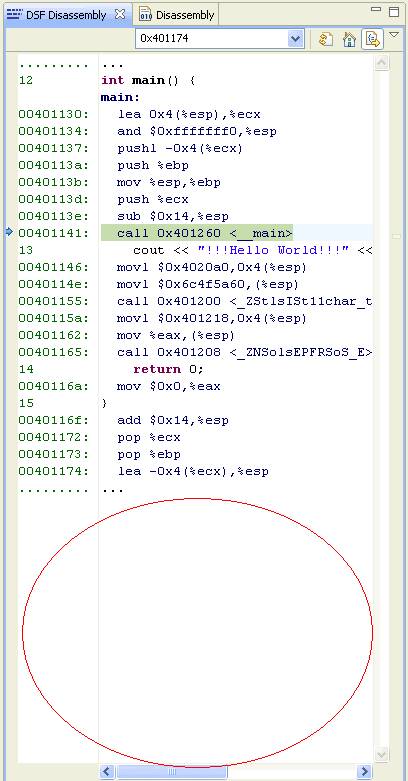Expand the address dropdown arrow
This screenshot has width=408, height=781.
click(296, 38)
